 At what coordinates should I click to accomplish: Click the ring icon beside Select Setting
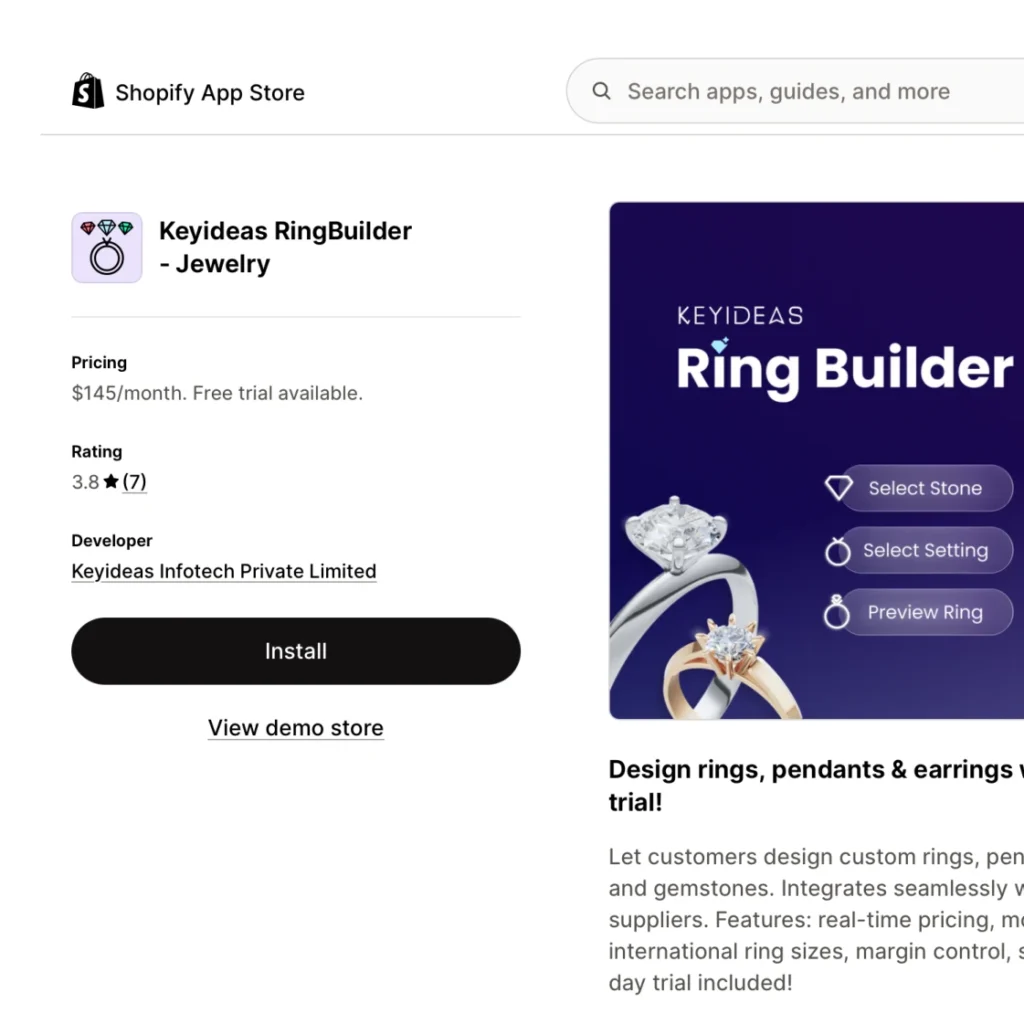(x=838, y=551)
